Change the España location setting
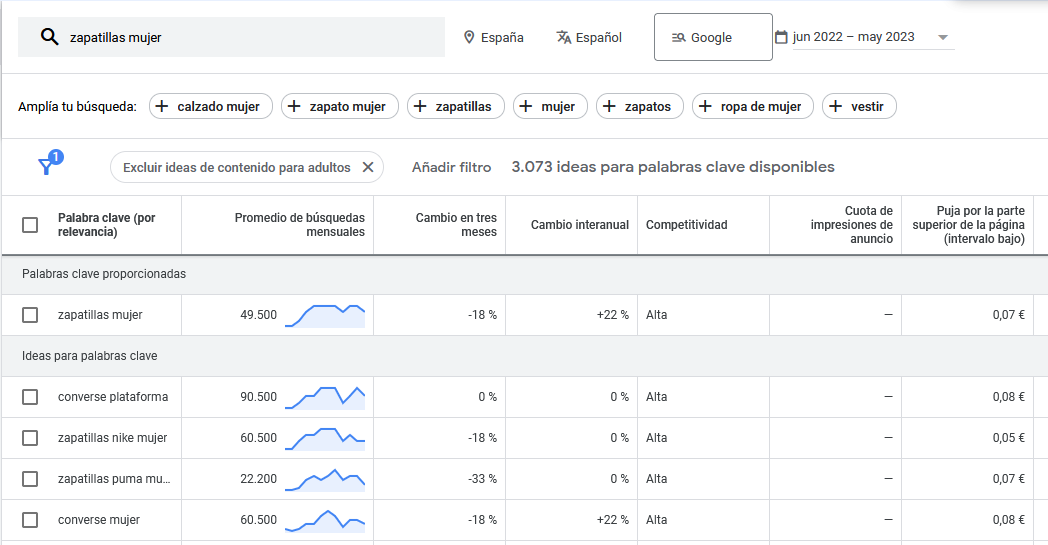 [x=494, y=37]
